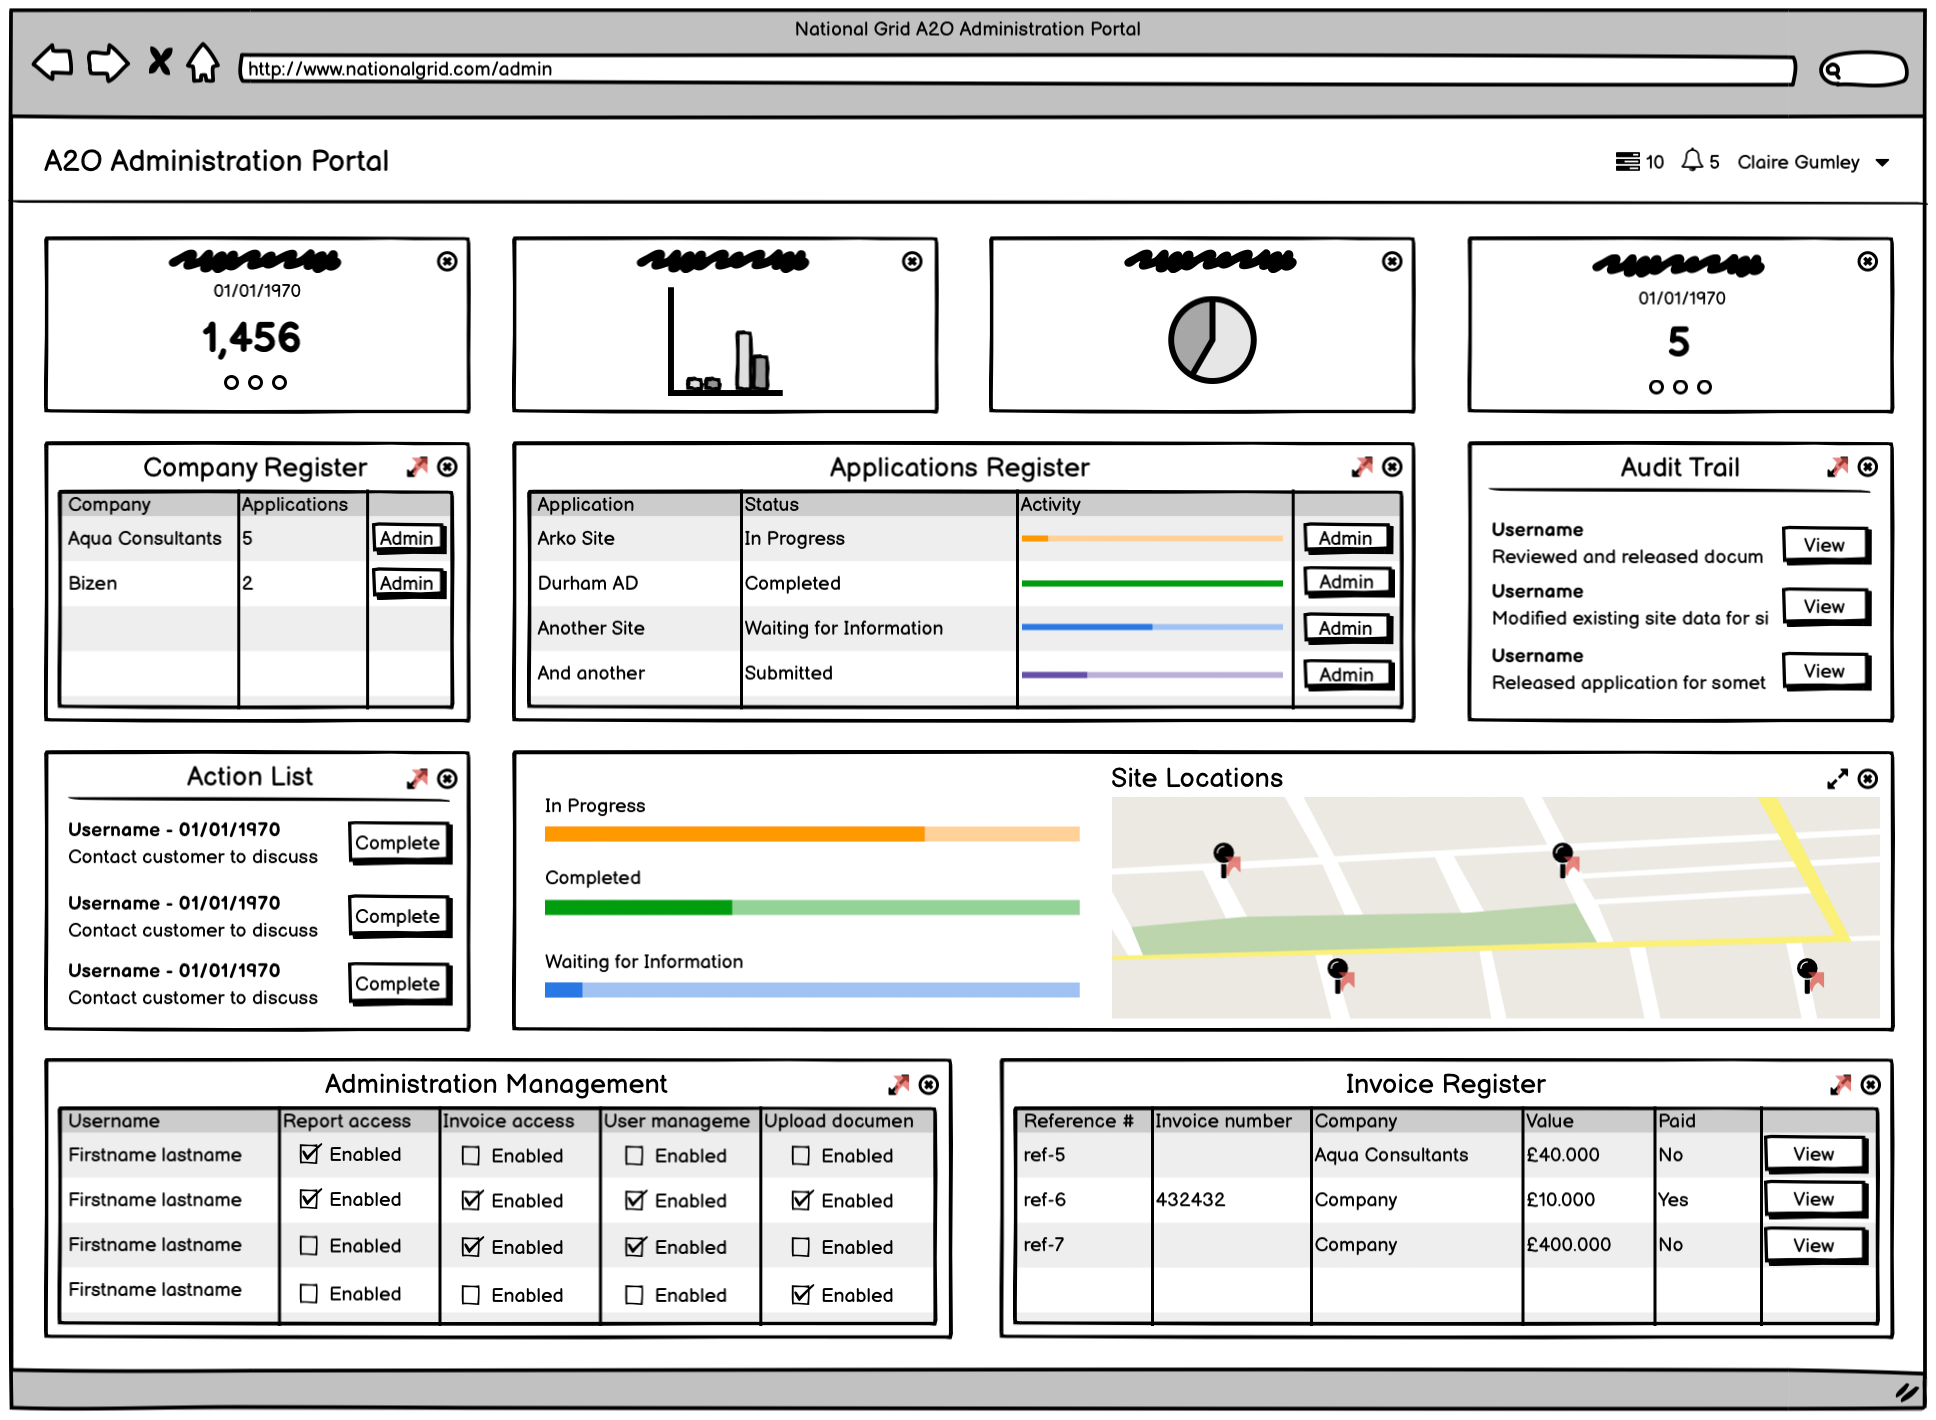Enable Invoice access for first user row

click(x=471, y=1156)
